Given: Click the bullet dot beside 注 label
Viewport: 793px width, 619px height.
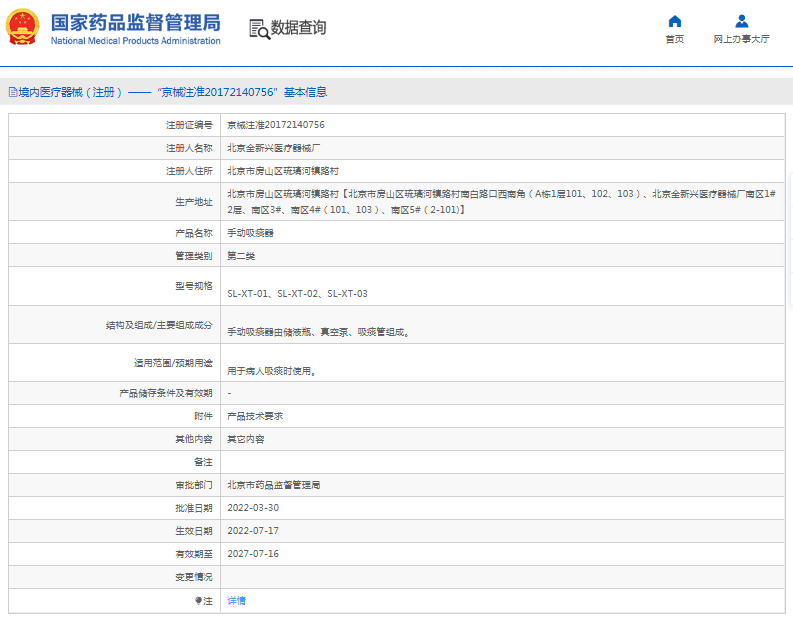Looking at the screenshot, I should 198,601.
